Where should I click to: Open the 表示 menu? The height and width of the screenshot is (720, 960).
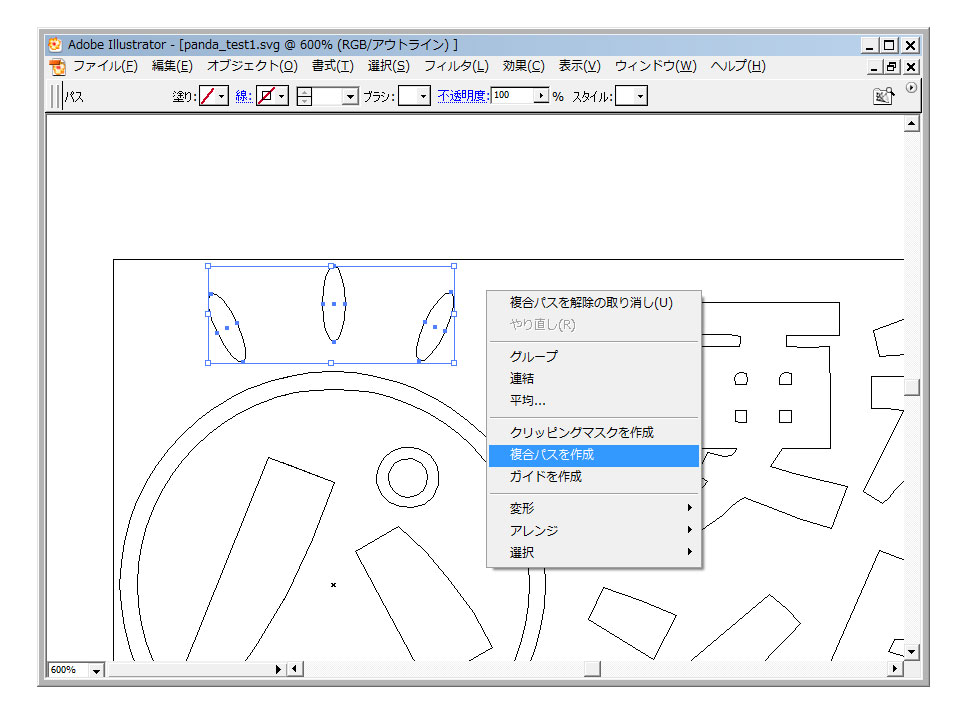click(x=580, y=66)
